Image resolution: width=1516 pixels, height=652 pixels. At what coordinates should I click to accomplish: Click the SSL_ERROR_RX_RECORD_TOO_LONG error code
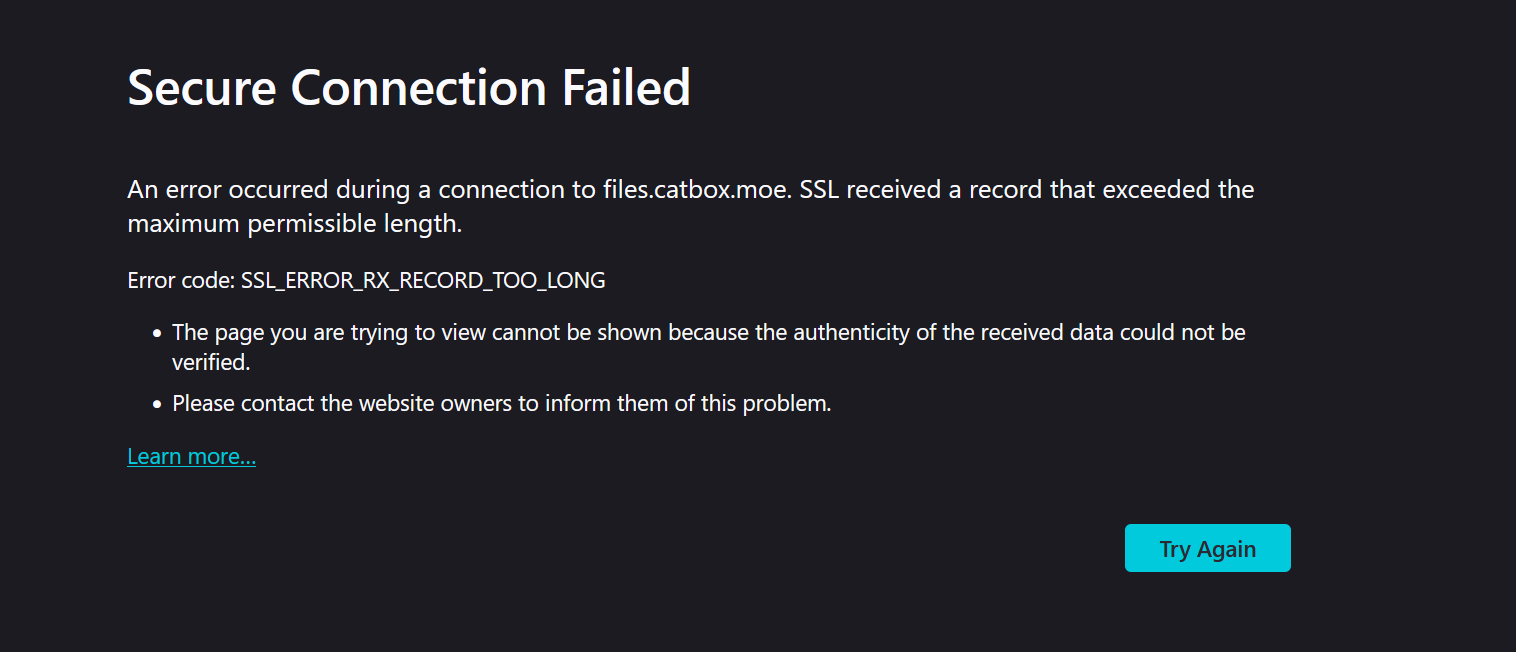pos(423,281)
